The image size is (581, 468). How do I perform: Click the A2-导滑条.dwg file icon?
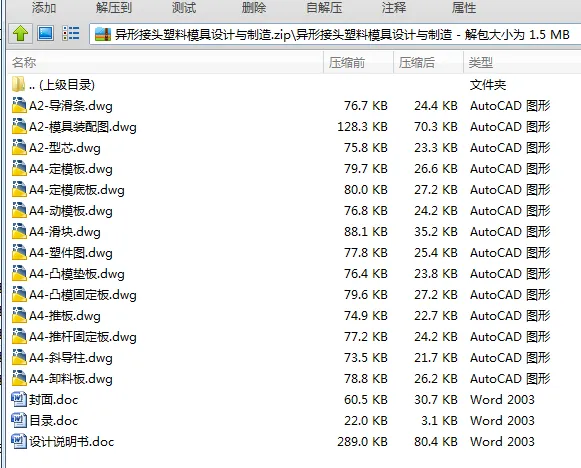pyautogui.click(x=19, y=106)
